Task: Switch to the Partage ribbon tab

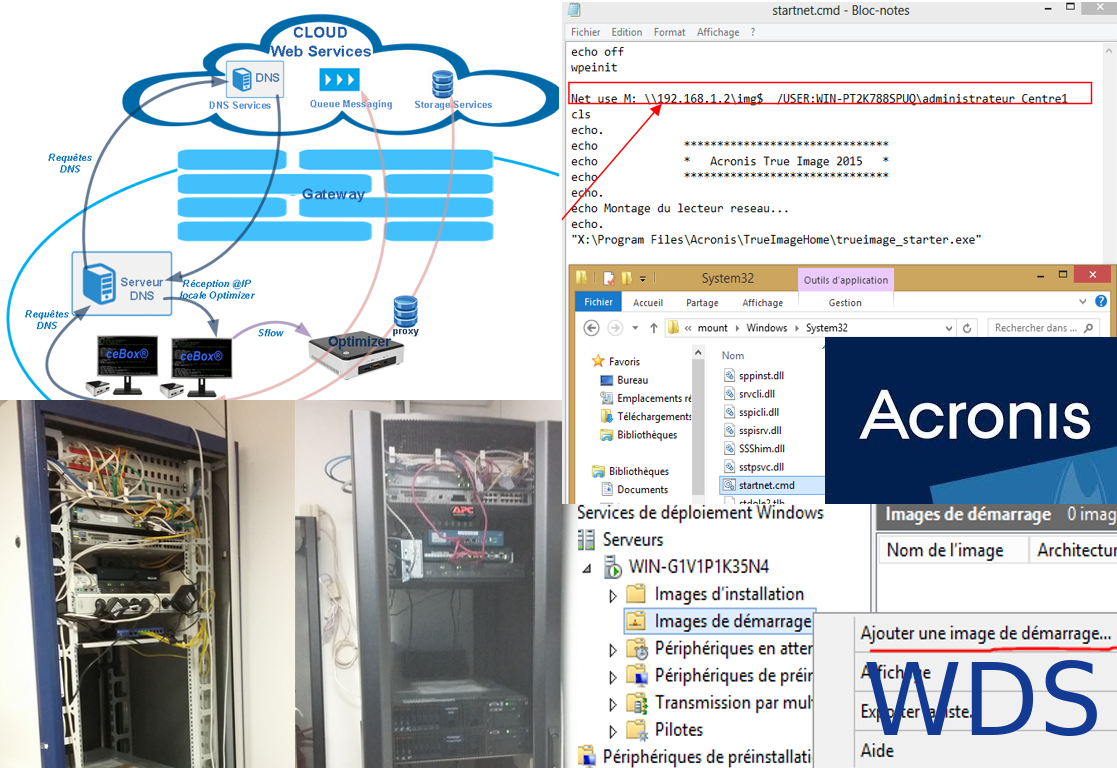Action: pos(702,303)
